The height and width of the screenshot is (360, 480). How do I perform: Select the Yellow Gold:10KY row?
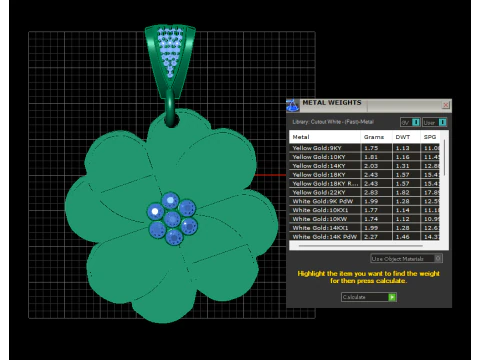tap(365, 157)
